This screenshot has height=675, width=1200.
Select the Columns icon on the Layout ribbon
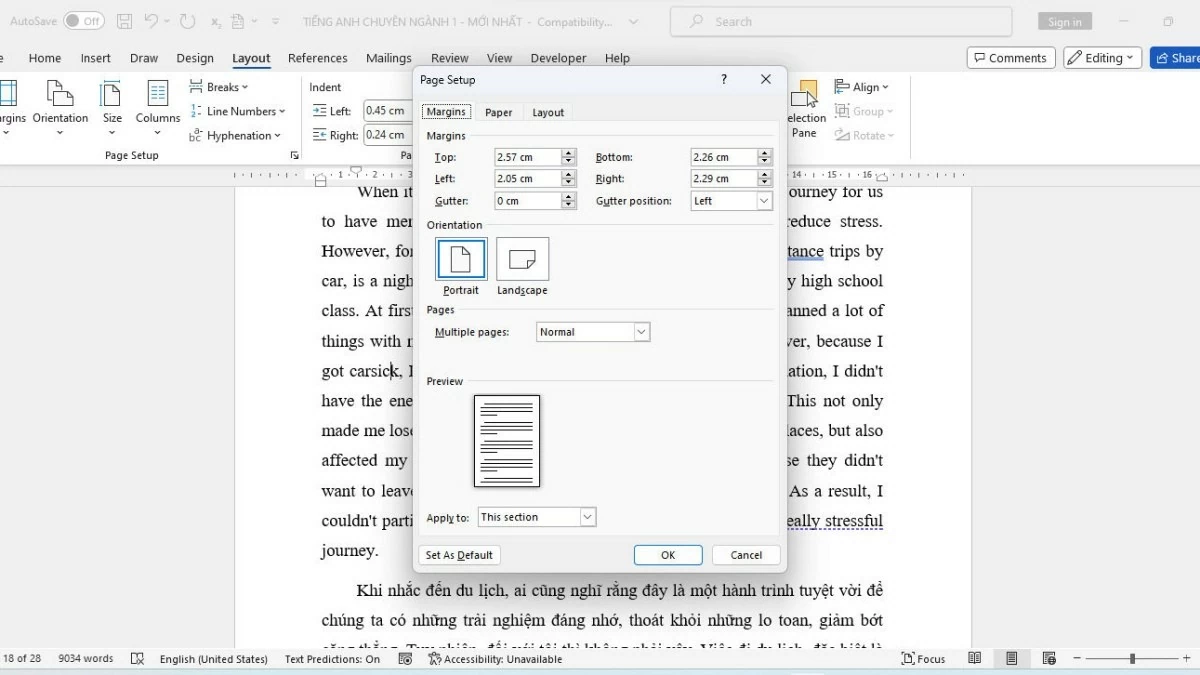(157, 105)
